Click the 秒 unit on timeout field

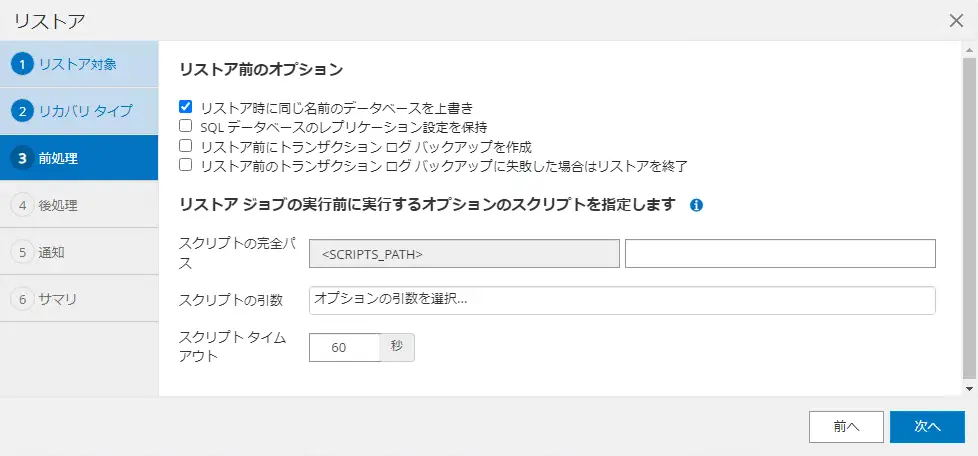[397, 347]
